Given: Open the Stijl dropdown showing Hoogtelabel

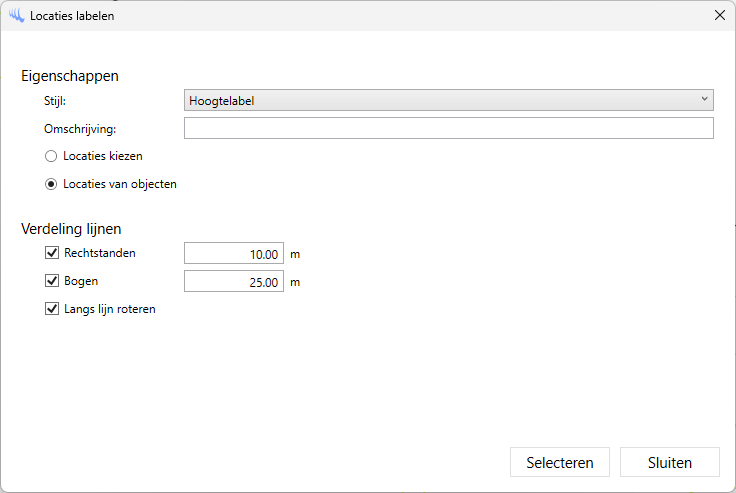Looking at the screenshot, I should point(448,100).
